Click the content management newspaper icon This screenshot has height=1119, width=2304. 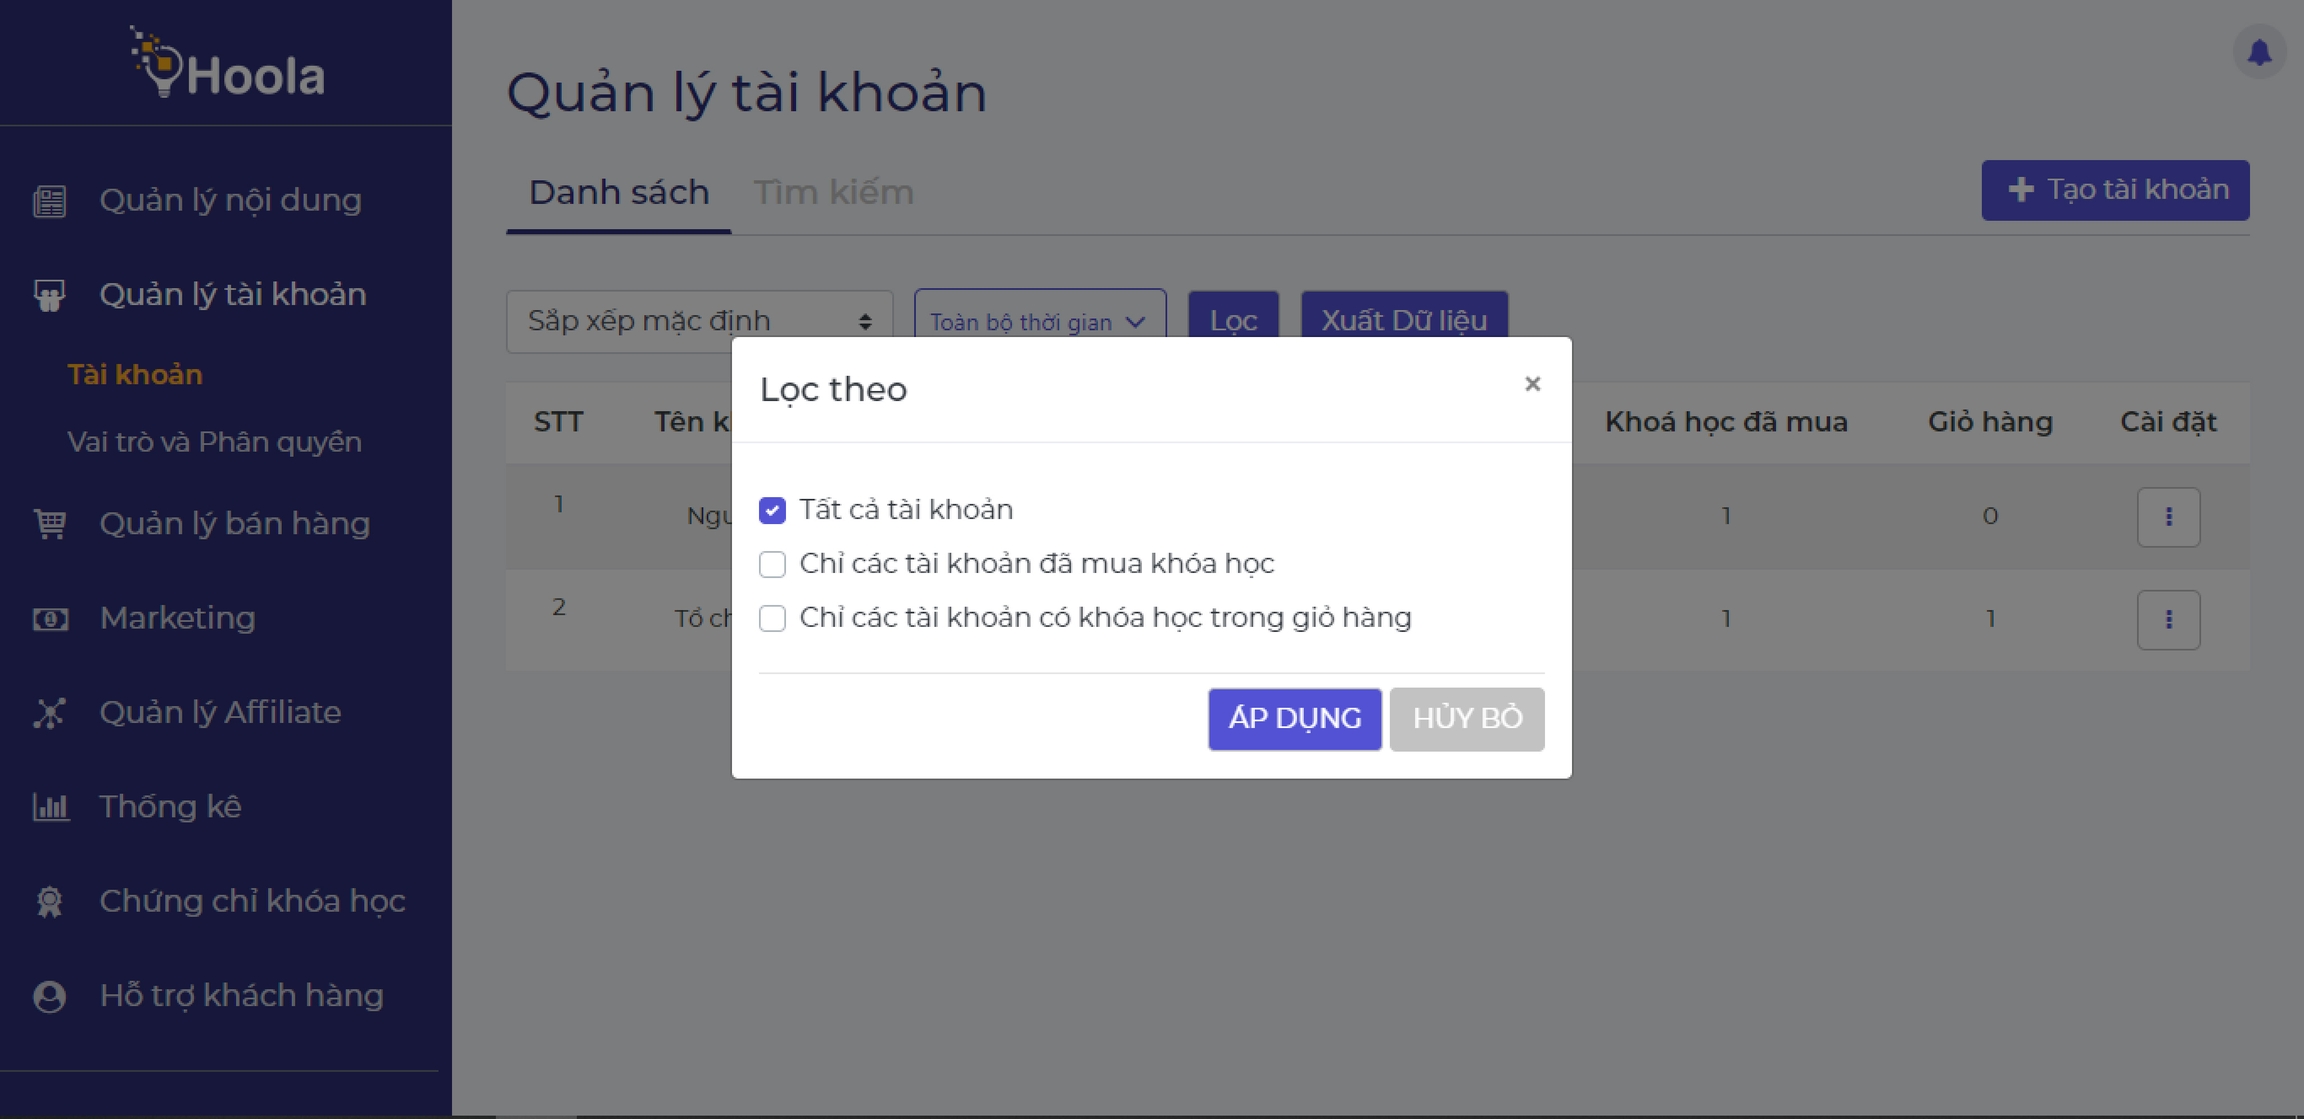50,201
